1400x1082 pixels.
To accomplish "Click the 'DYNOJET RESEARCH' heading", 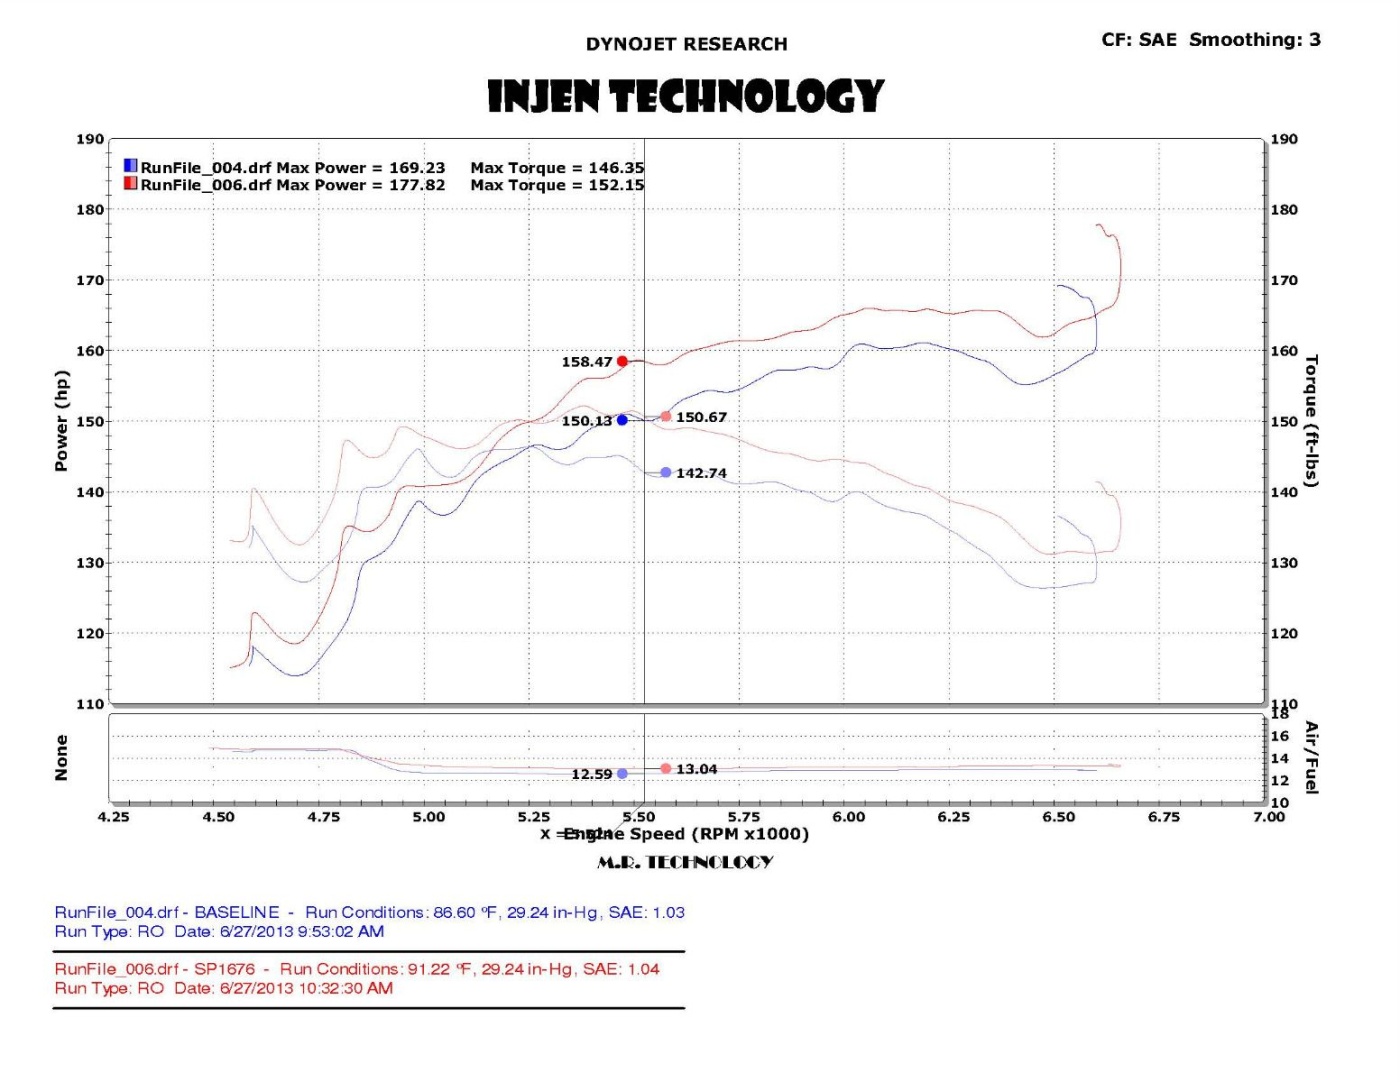I will click(x=687, y=44).
